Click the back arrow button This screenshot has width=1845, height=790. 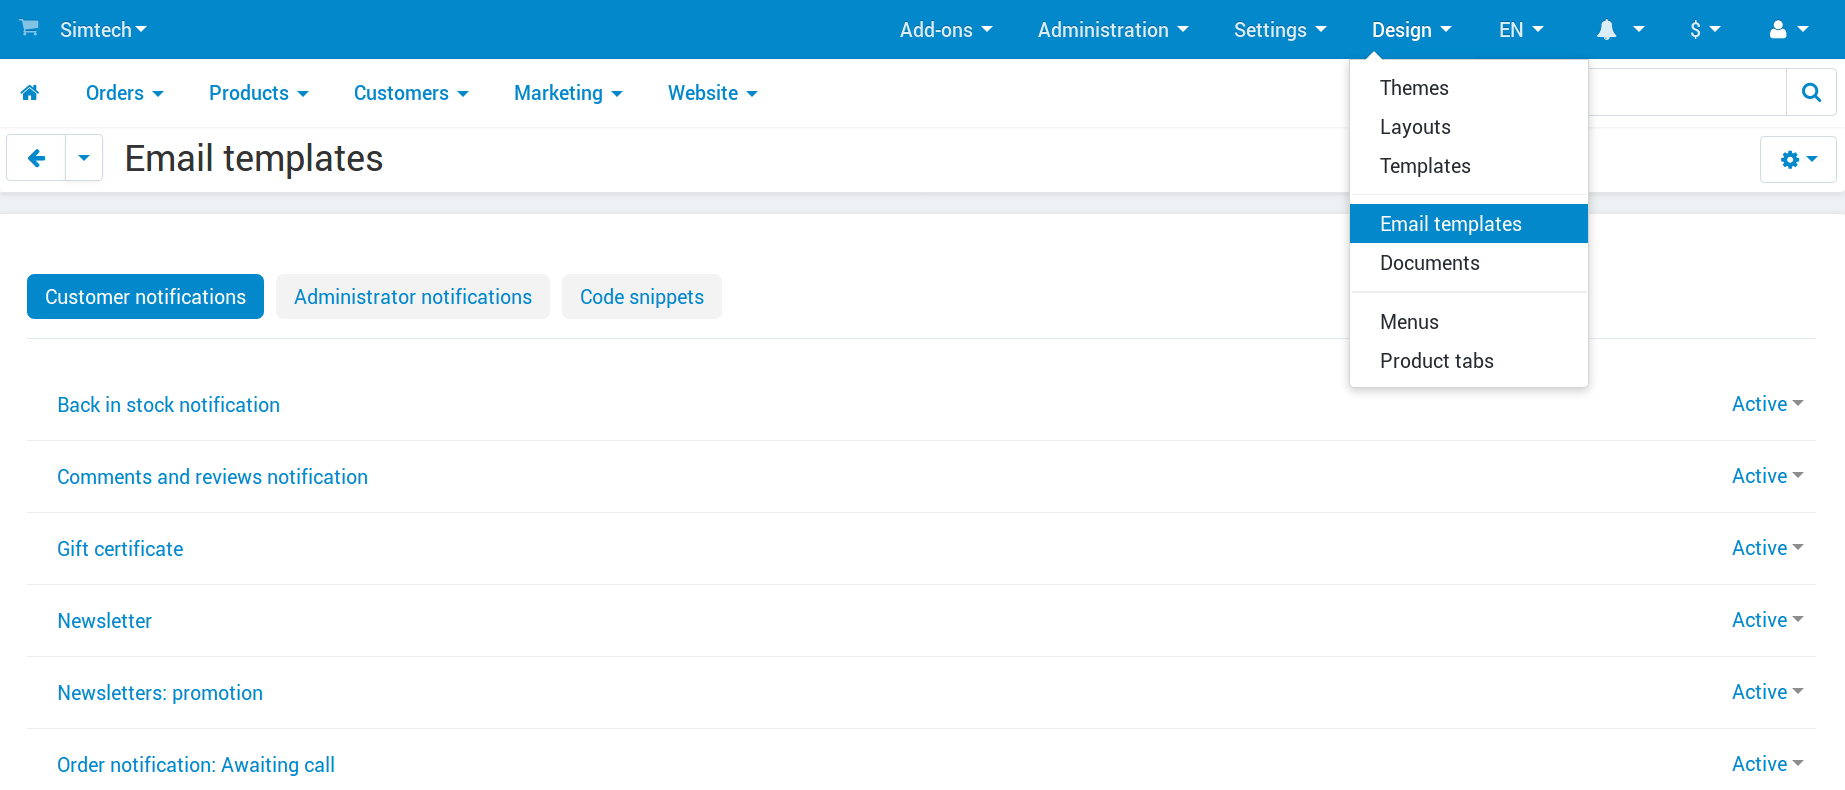pyautogui.click(x=36, y=158)
